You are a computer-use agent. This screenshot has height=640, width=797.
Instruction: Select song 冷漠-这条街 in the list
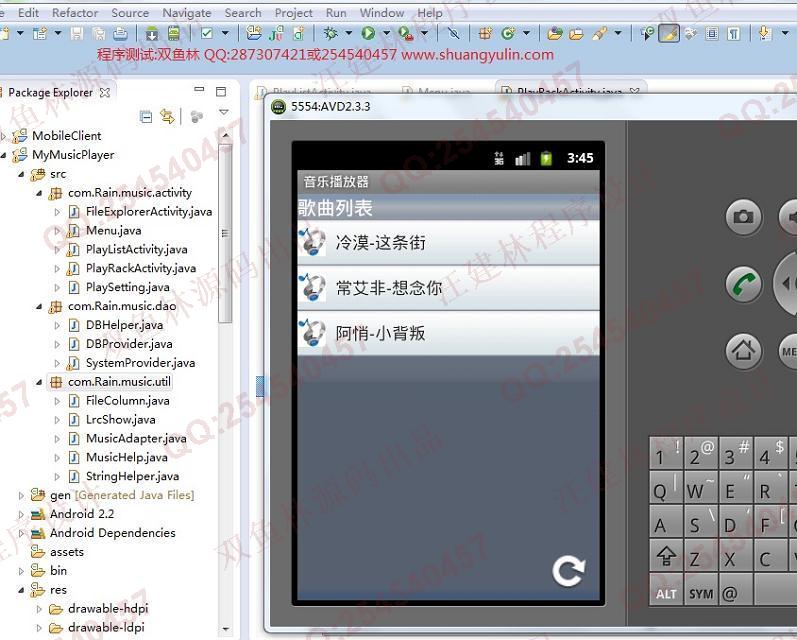[448, 242]
